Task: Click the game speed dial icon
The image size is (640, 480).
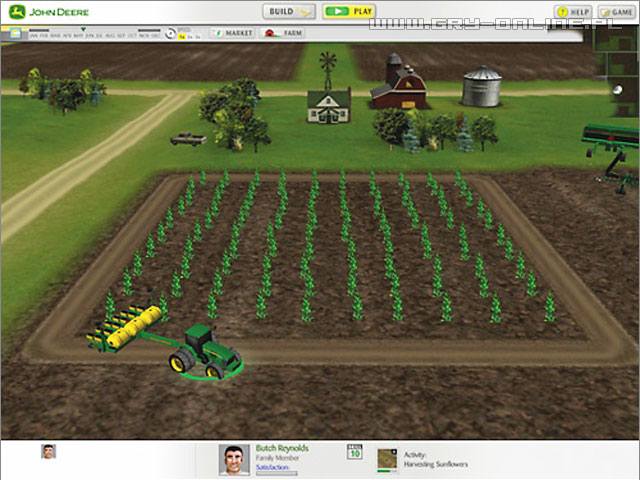Action: coord(170,33)
